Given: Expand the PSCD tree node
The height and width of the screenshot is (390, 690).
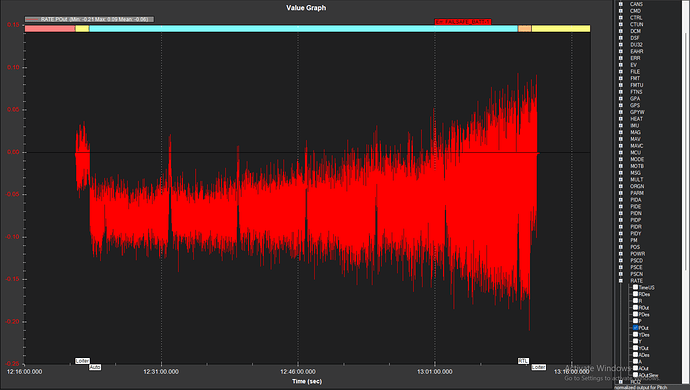Looking at the screenshot, I should (621, 260).
